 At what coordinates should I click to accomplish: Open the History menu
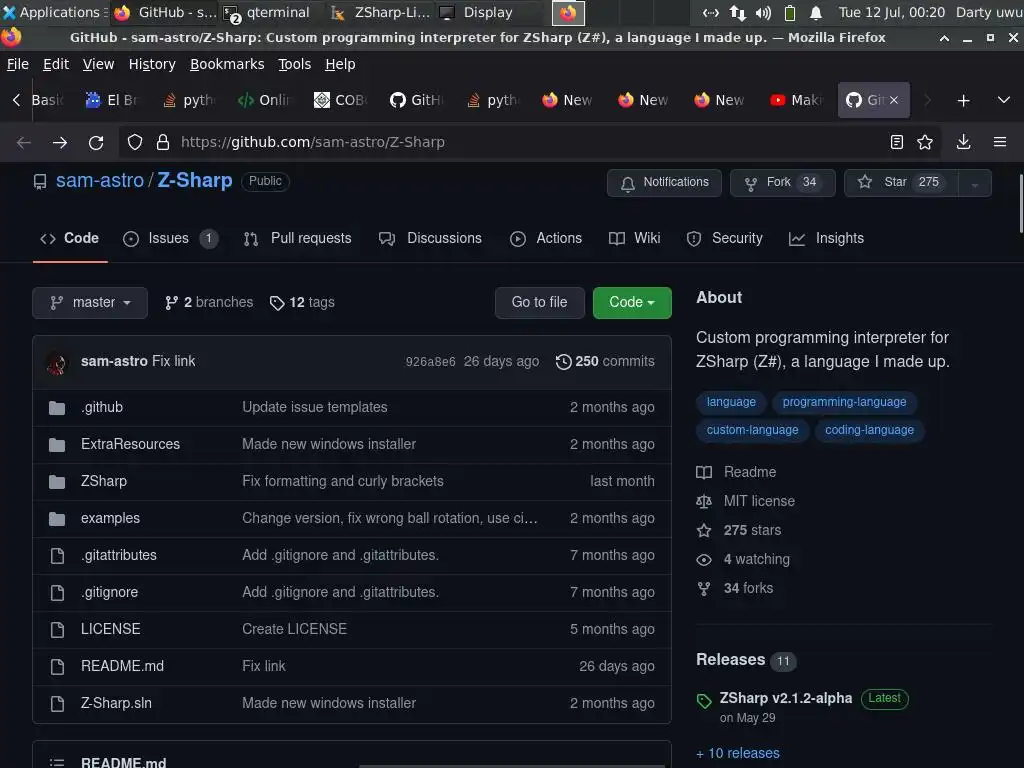tap(152, 64)
